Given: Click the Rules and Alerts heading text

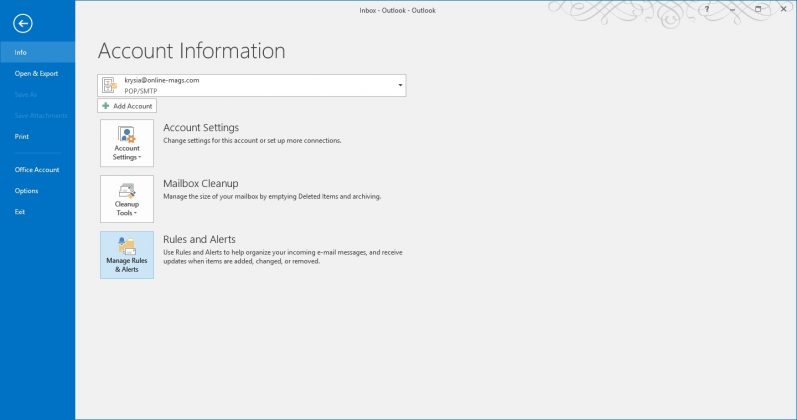Looking at the screenshot, I should point(199,239).
